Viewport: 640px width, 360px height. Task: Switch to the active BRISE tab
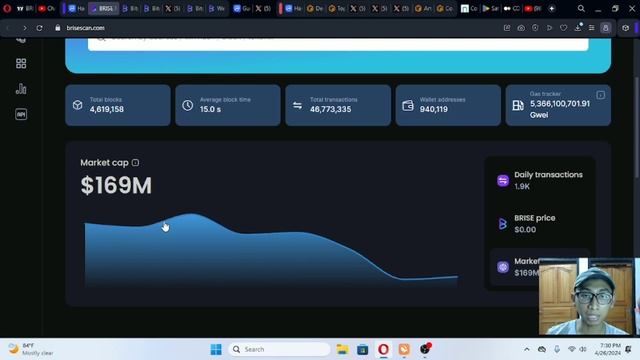[x=104, y=8]
